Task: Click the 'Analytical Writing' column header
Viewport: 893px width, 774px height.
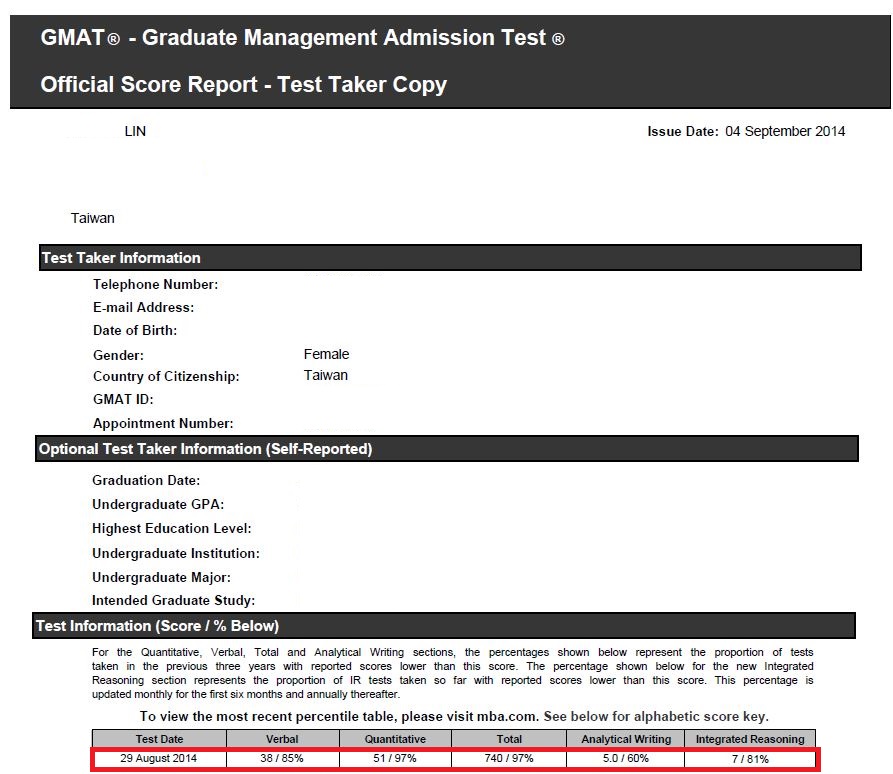Action: click(x=626, y=739)
